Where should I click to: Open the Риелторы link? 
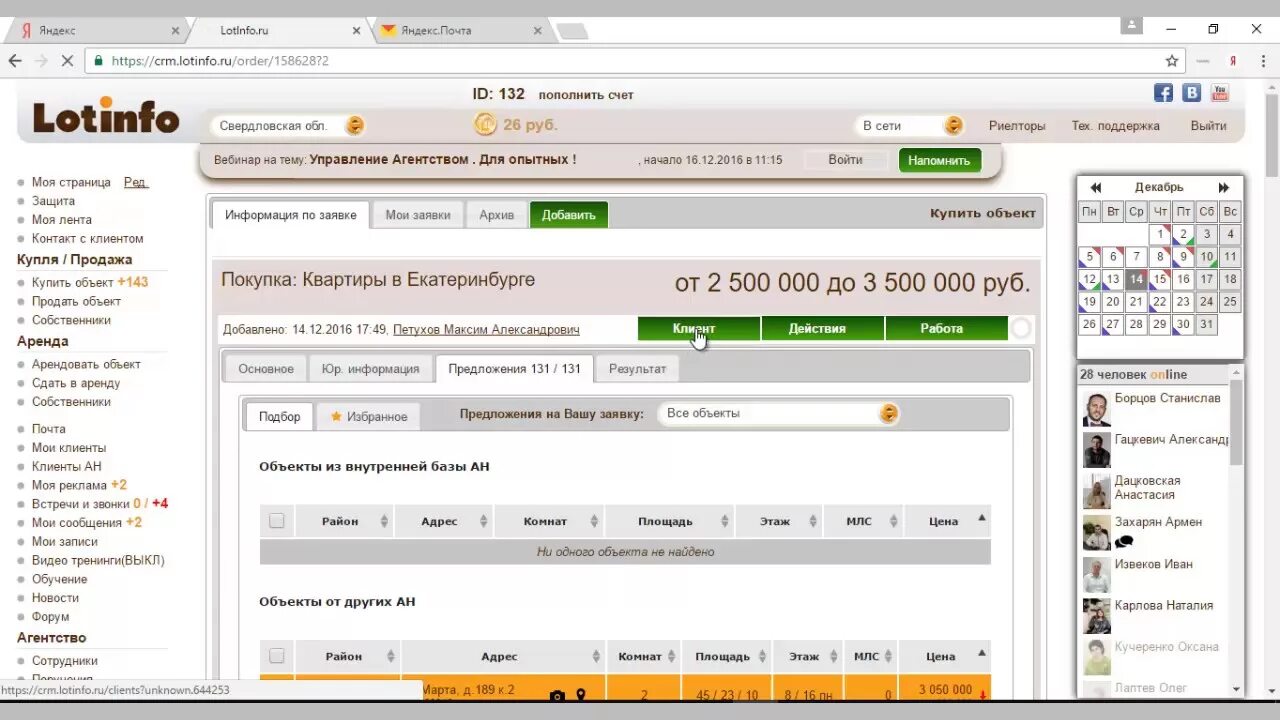[1017, 126]
